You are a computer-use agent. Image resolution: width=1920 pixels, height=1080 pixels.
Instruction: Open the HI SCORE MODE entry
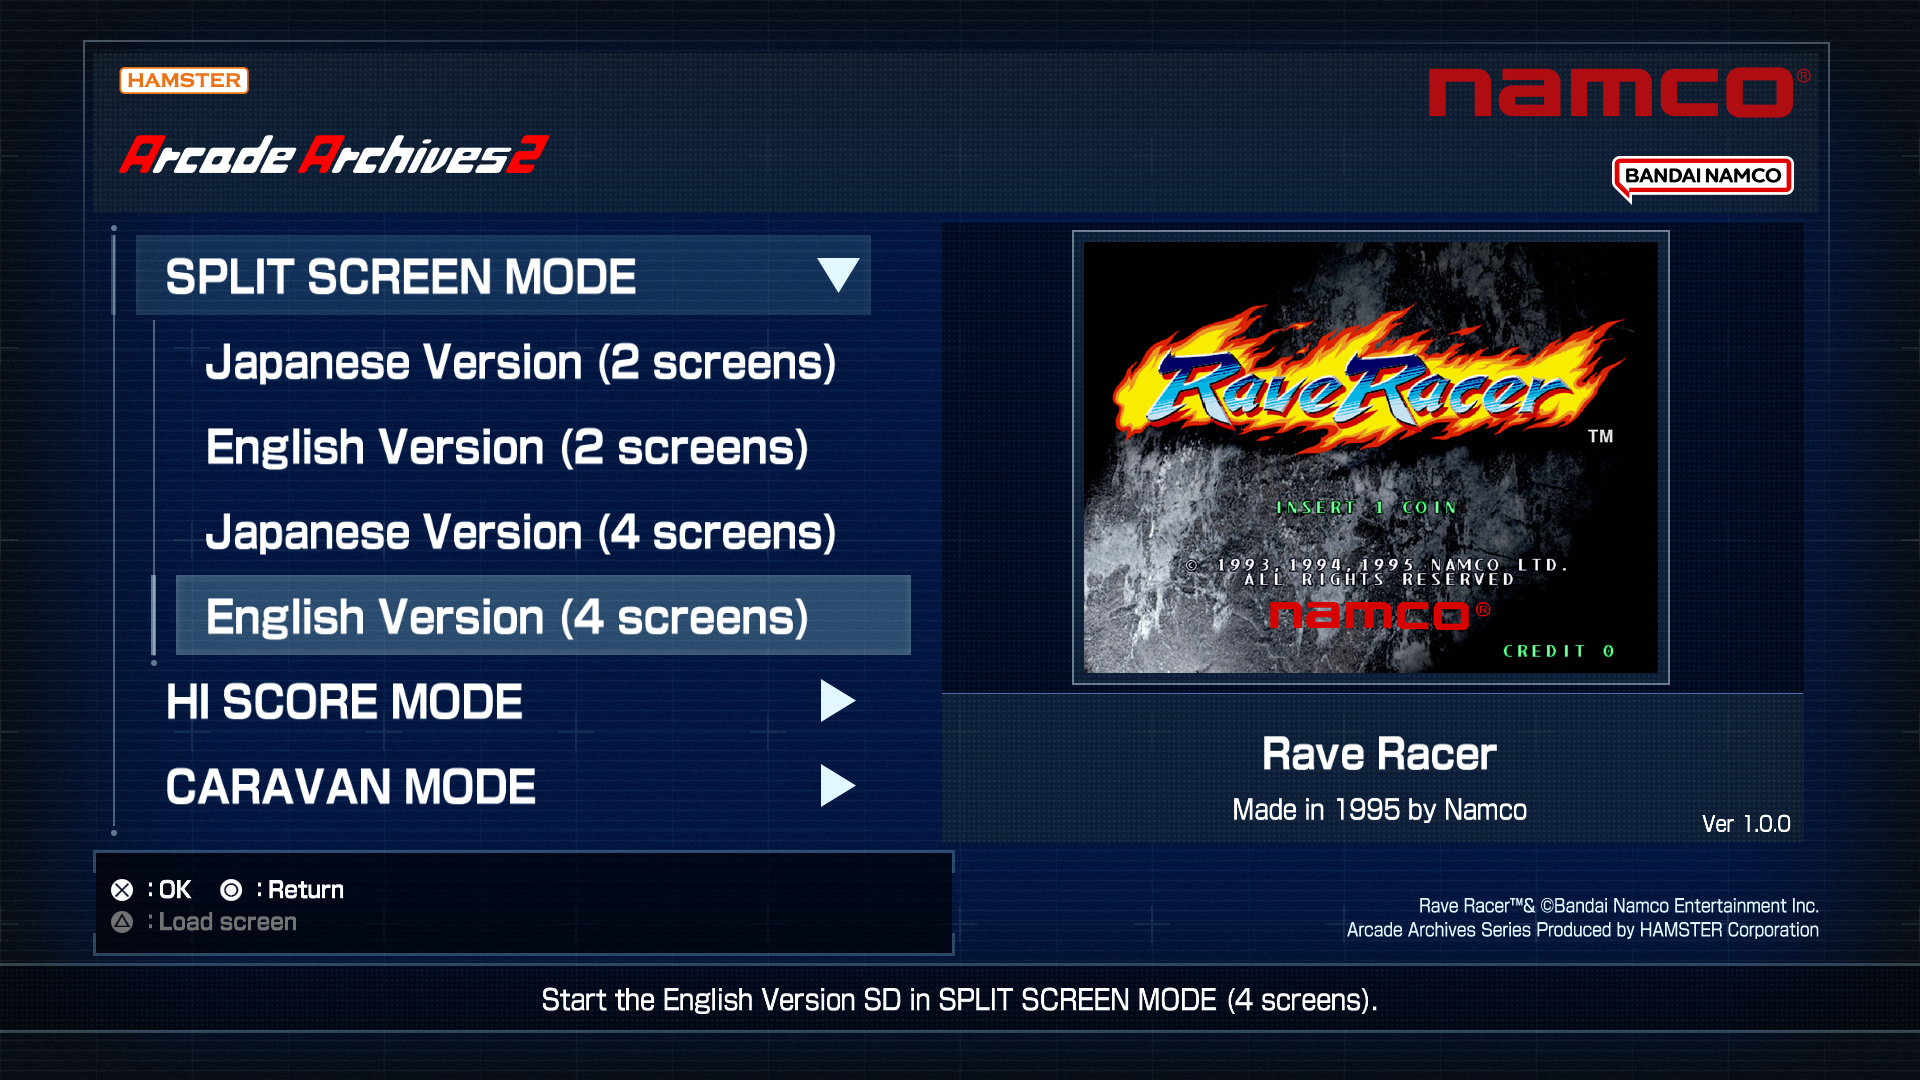click(344, 702)
